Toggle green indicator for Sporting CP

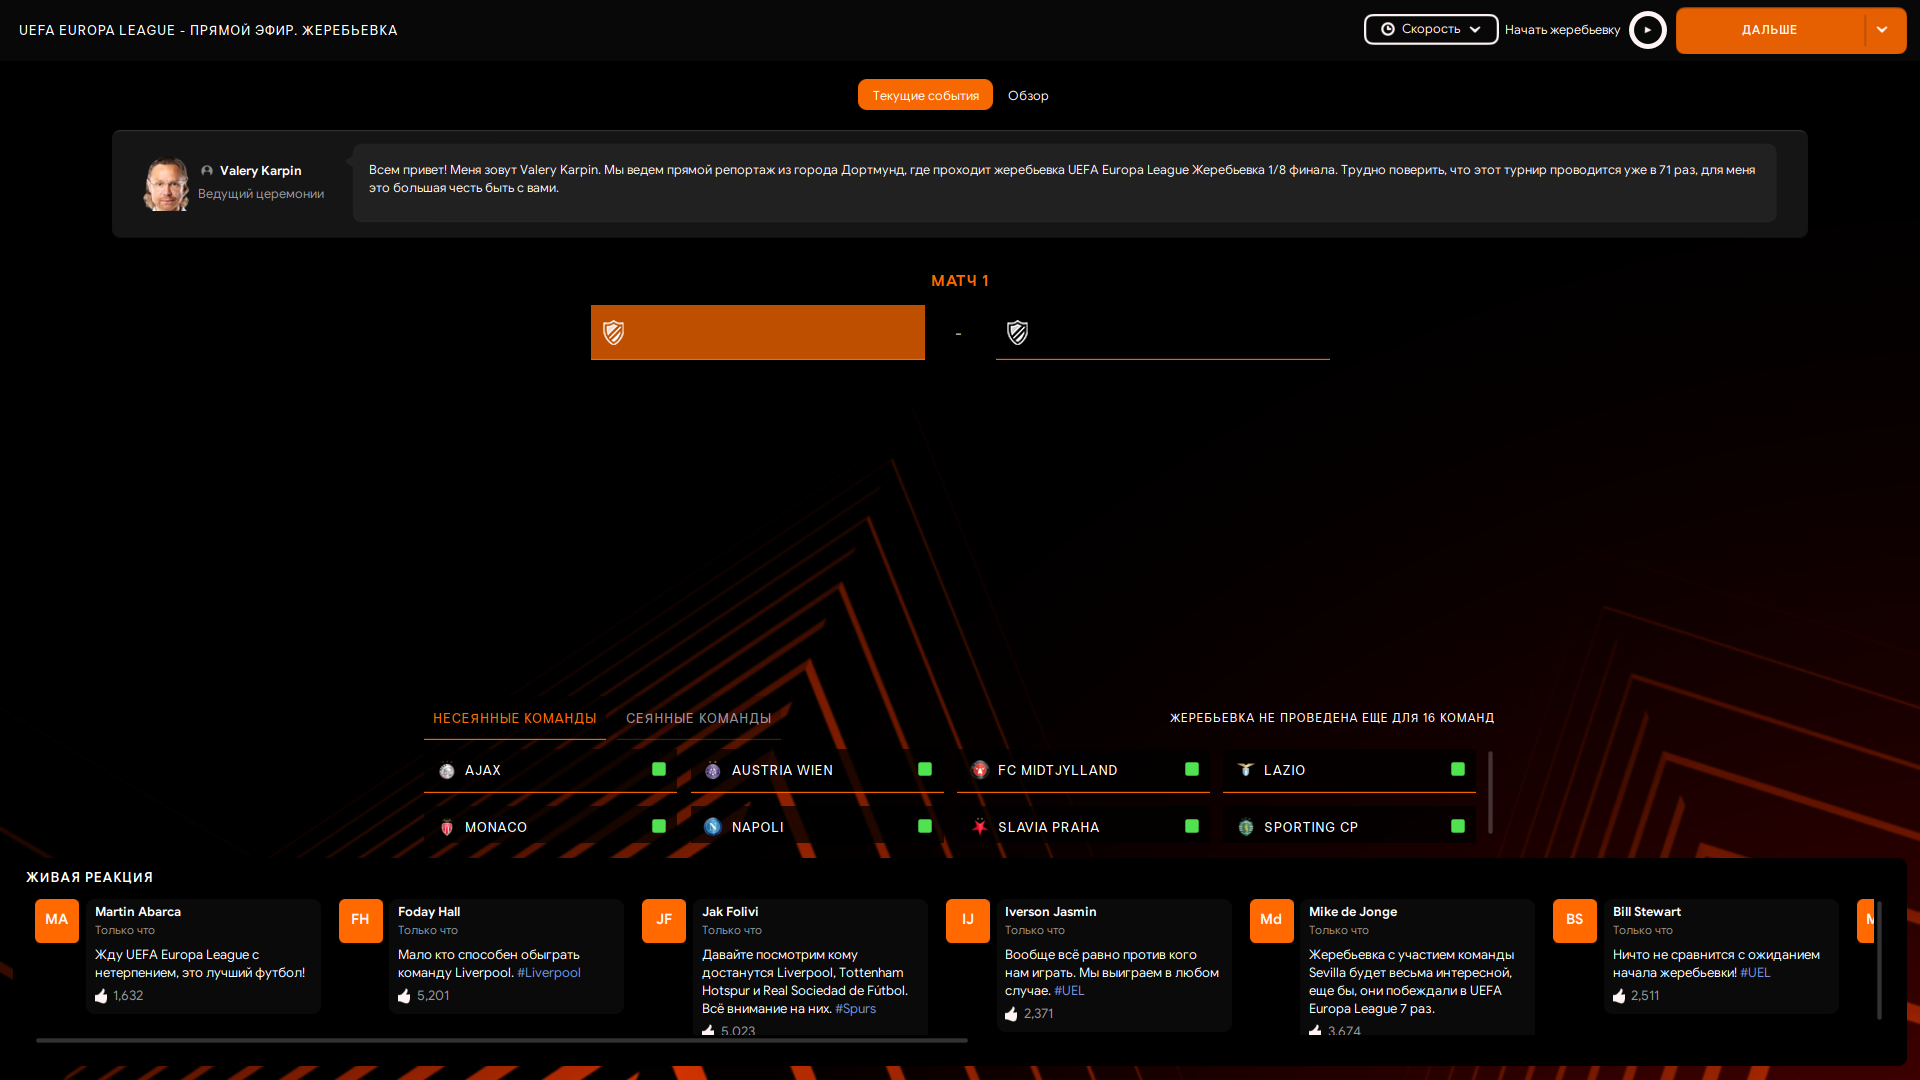pos(1458,826)
